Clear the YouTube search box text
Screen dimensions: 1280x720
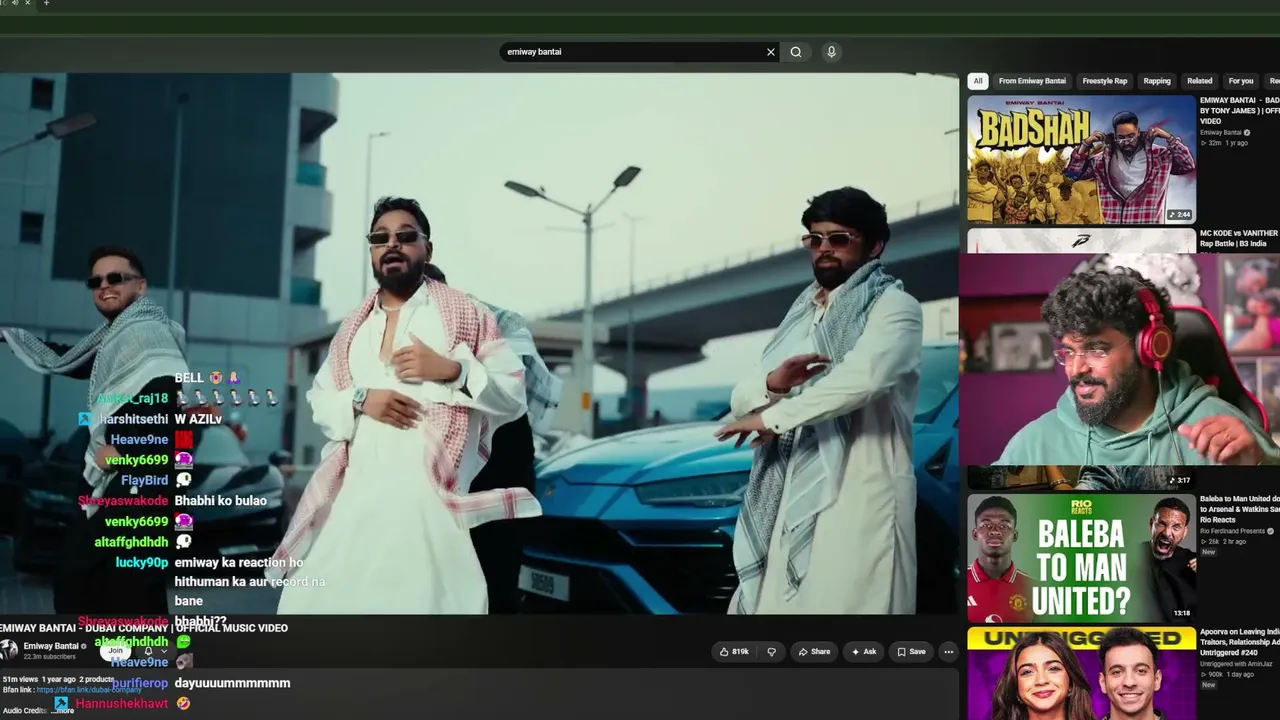[770, 52]
